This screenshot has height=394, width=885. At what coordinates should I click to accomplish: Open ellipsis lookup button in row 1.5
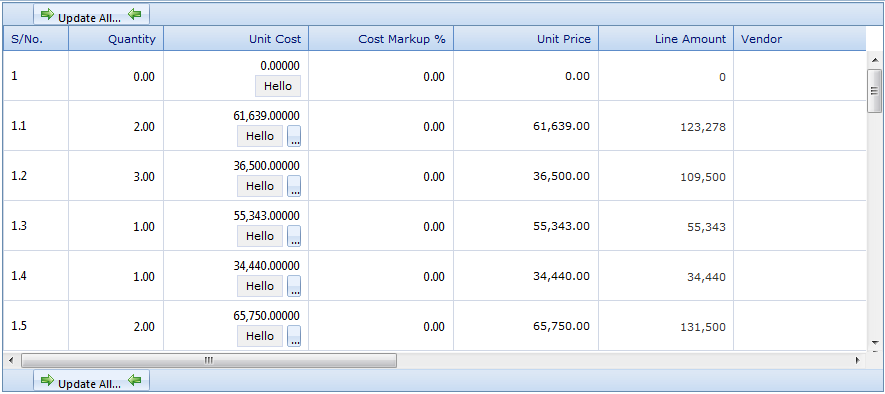(x=294, y=336)
